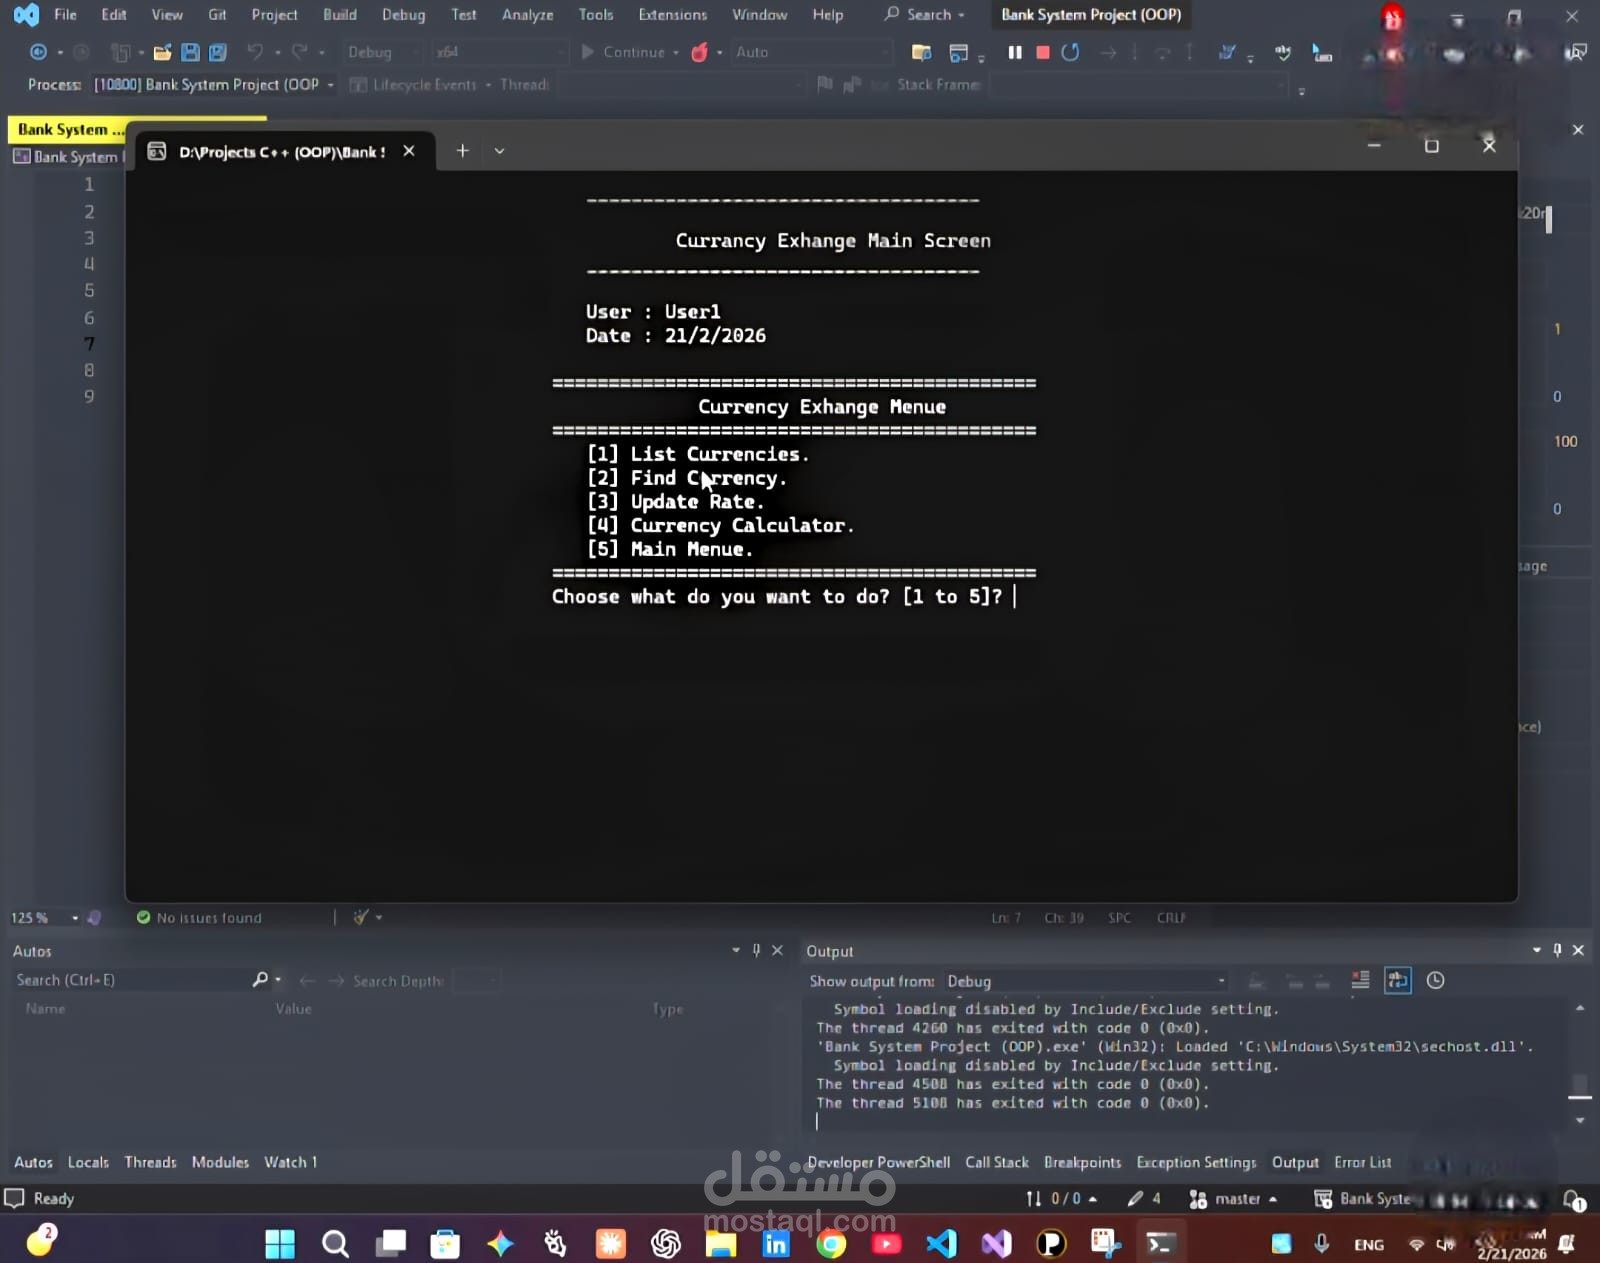Click the status bar notifications bell icon

tap(1574, 1199)
